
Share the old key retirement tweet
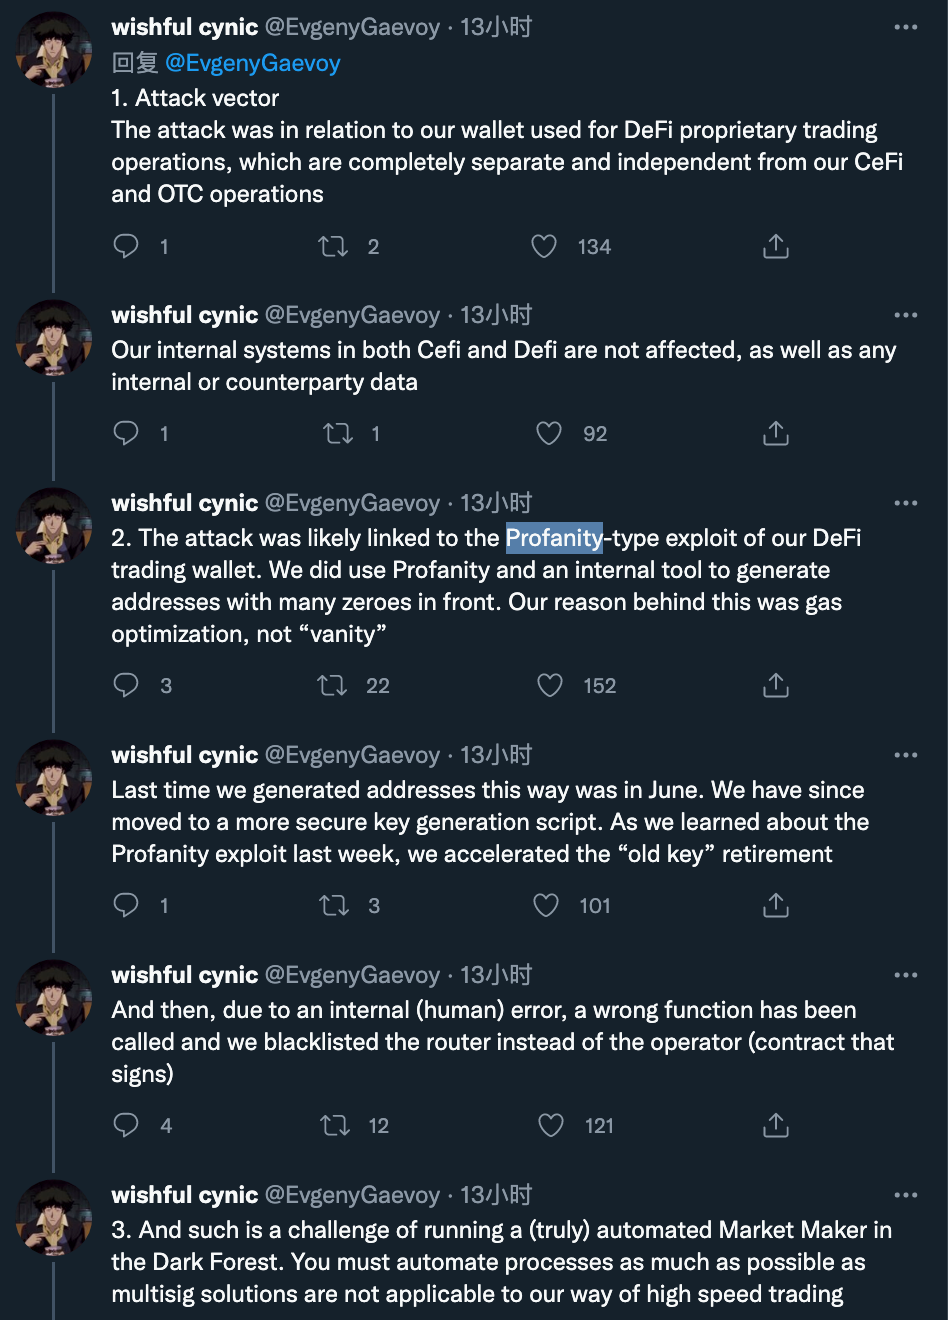click(776, 905)
